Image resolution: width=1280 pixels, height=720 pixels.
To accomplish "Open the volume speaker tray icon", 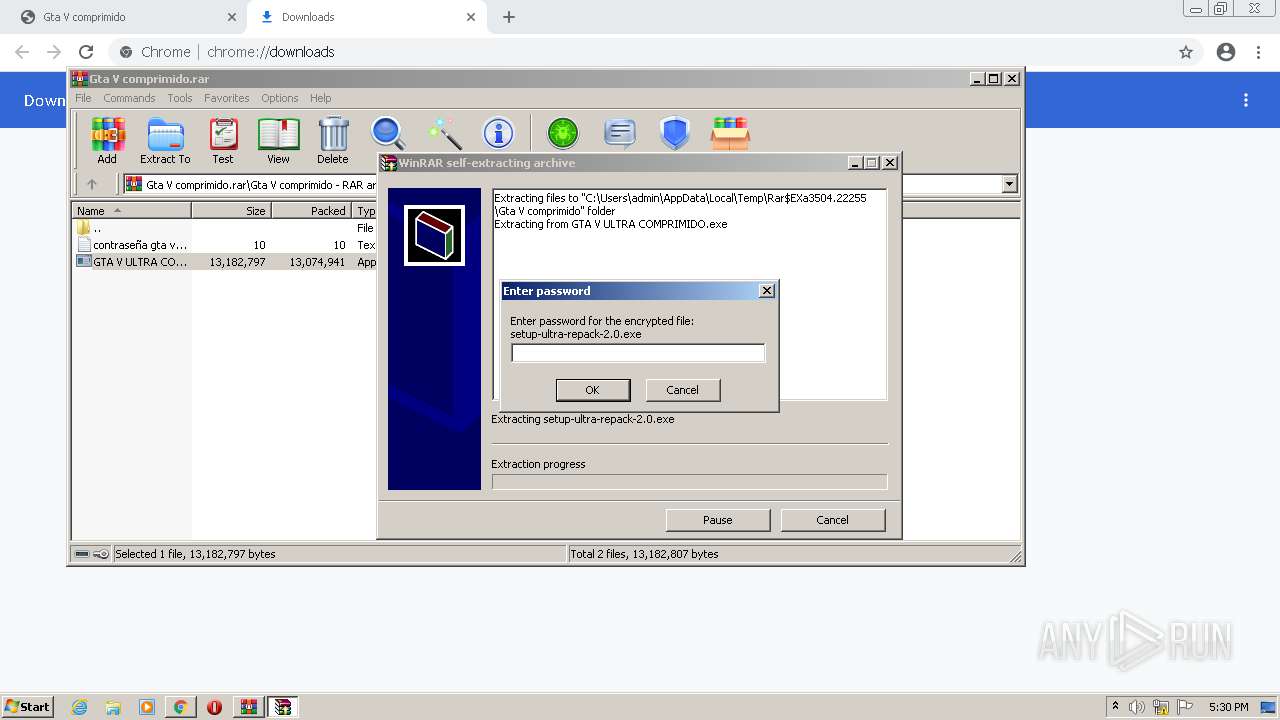I will coord(1137,707).
